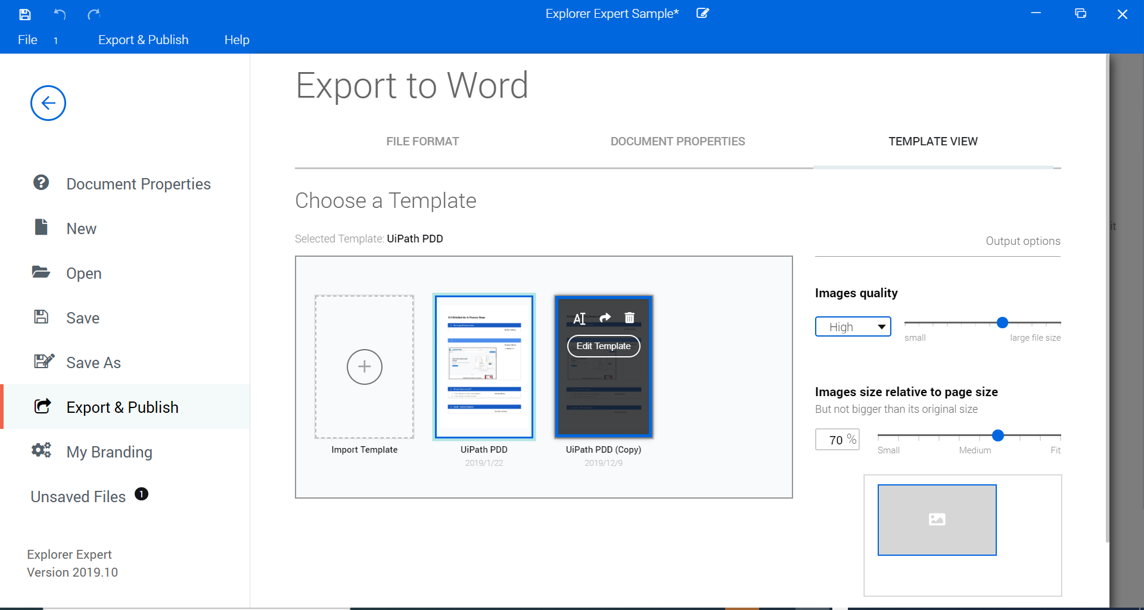Delete the UiPath PDD (Copy) template via trash icon
Screen dimensions: 1144x610
click(630, 317)
